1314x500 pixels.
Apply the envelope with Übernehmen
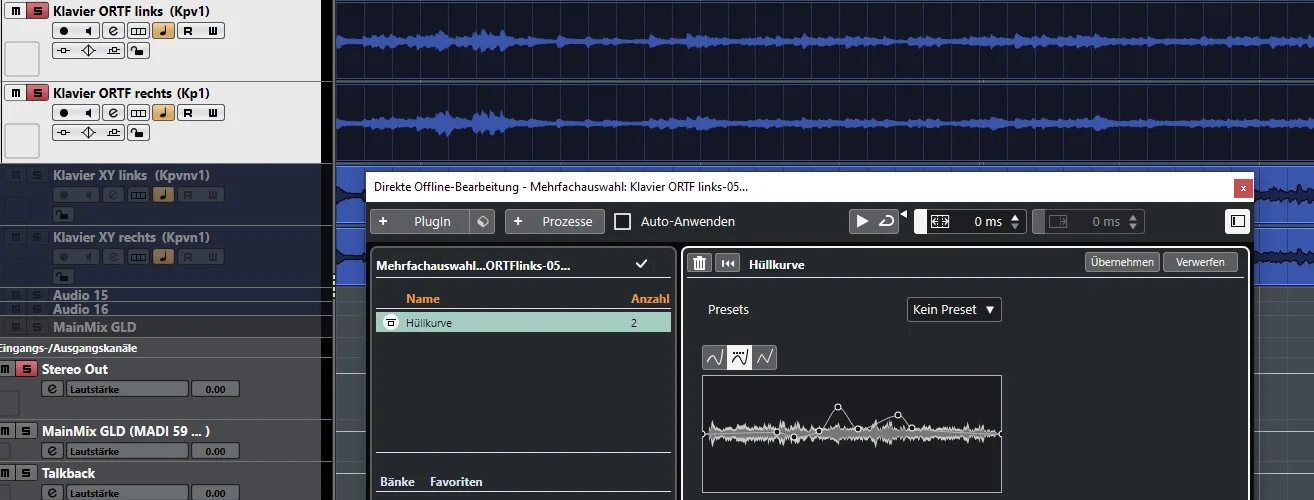pos(1122,262)
